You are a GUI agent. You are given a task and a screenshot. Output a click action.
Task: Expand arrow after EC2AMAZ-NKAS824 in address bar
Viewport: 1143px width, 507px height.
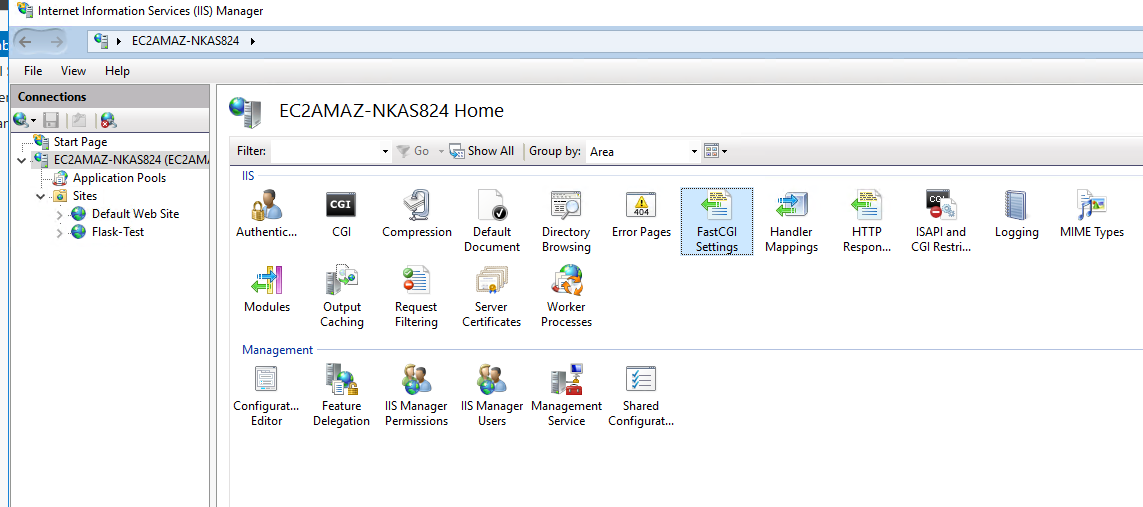(253, 42)
